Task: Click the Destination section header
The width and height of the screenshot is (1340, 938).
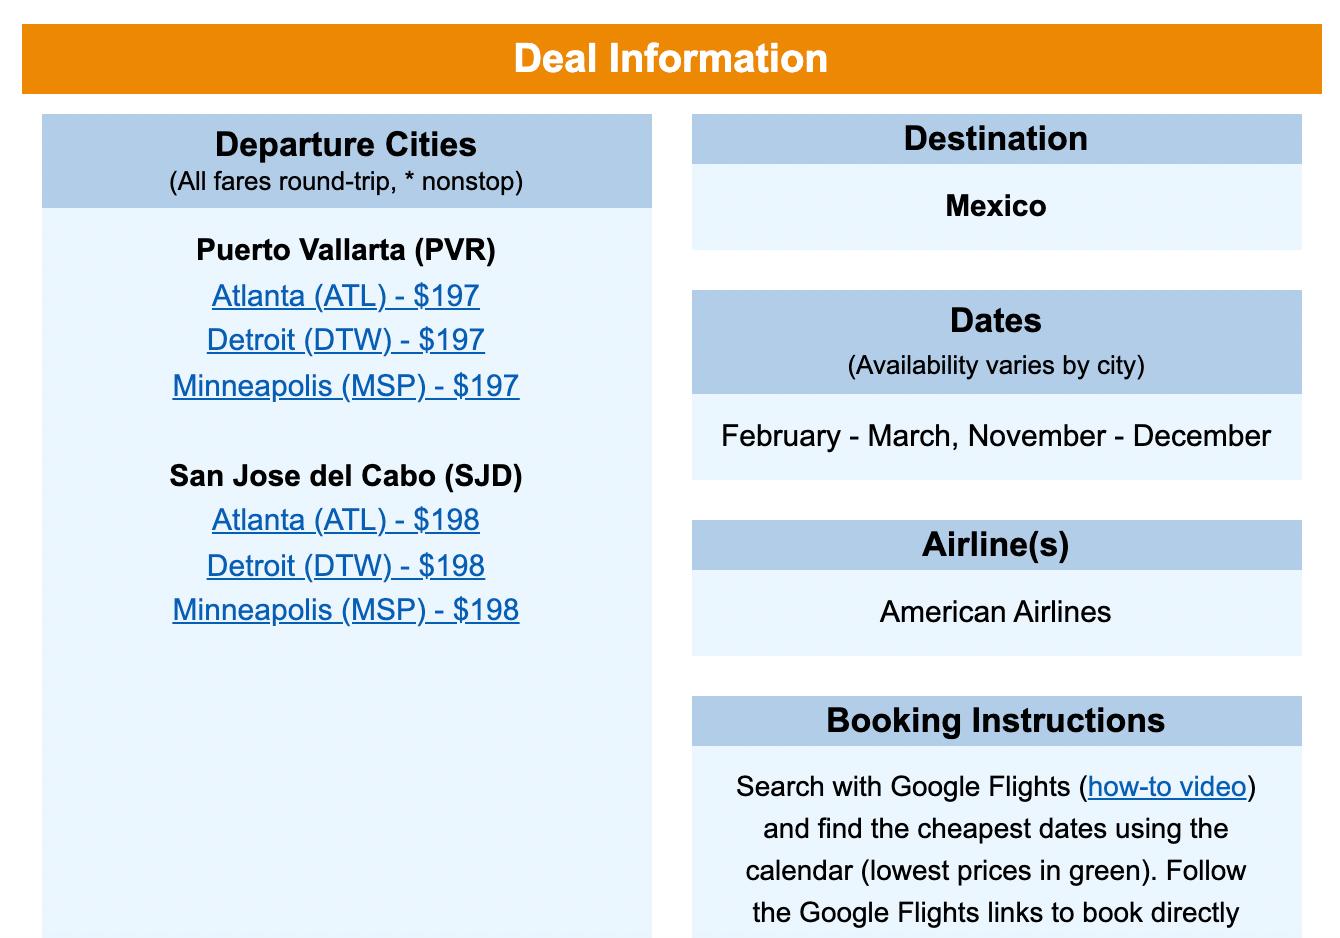Action: 997,139
